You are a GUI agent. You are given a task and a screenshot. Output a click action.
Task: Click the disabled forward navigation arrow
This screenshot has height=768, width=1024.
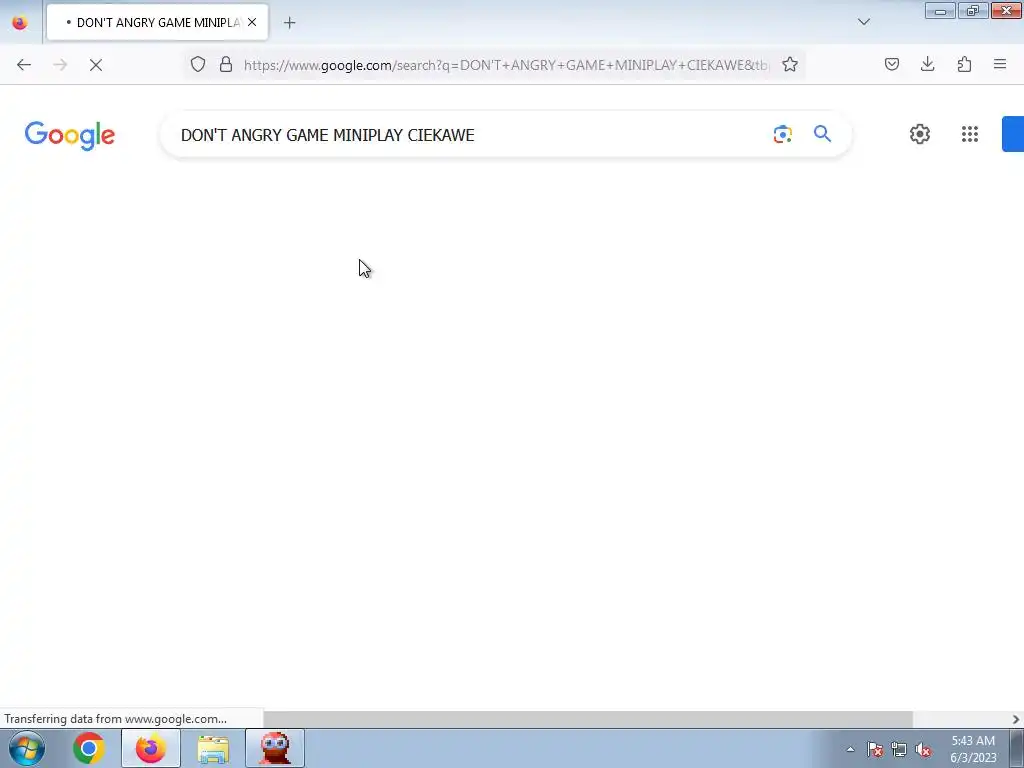(60, 65)
